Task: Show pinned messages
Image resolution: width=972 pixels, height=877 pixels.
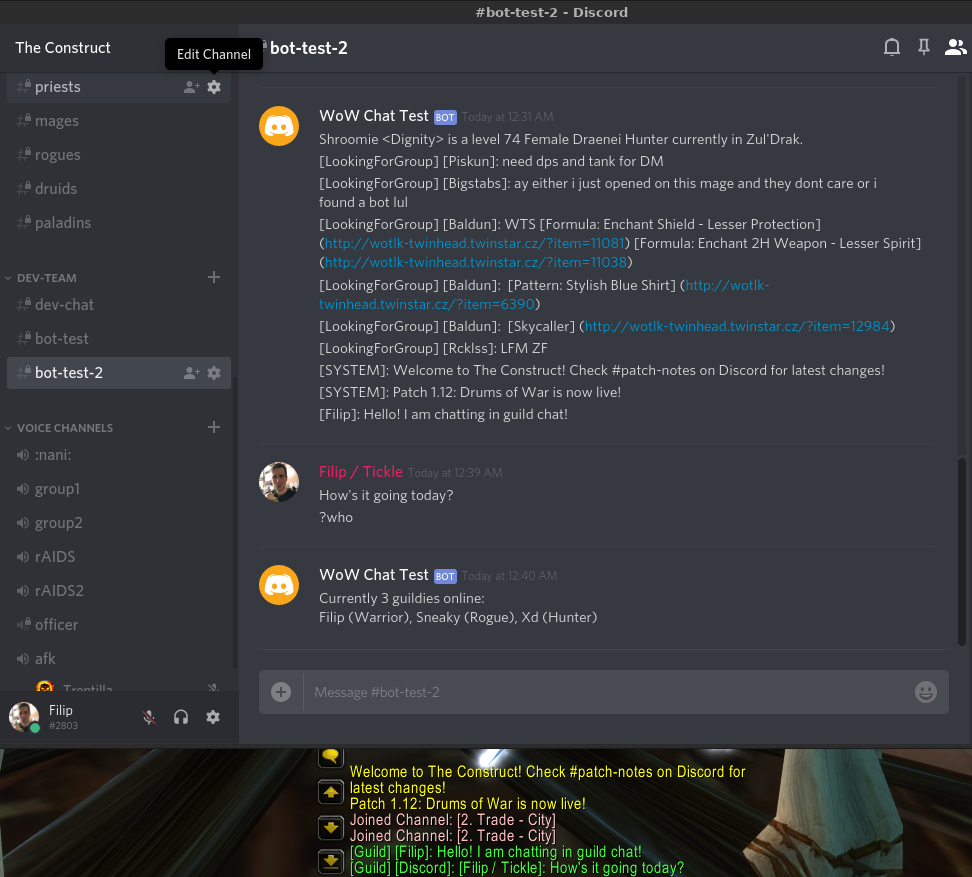Action: click(x=924, y=47)
